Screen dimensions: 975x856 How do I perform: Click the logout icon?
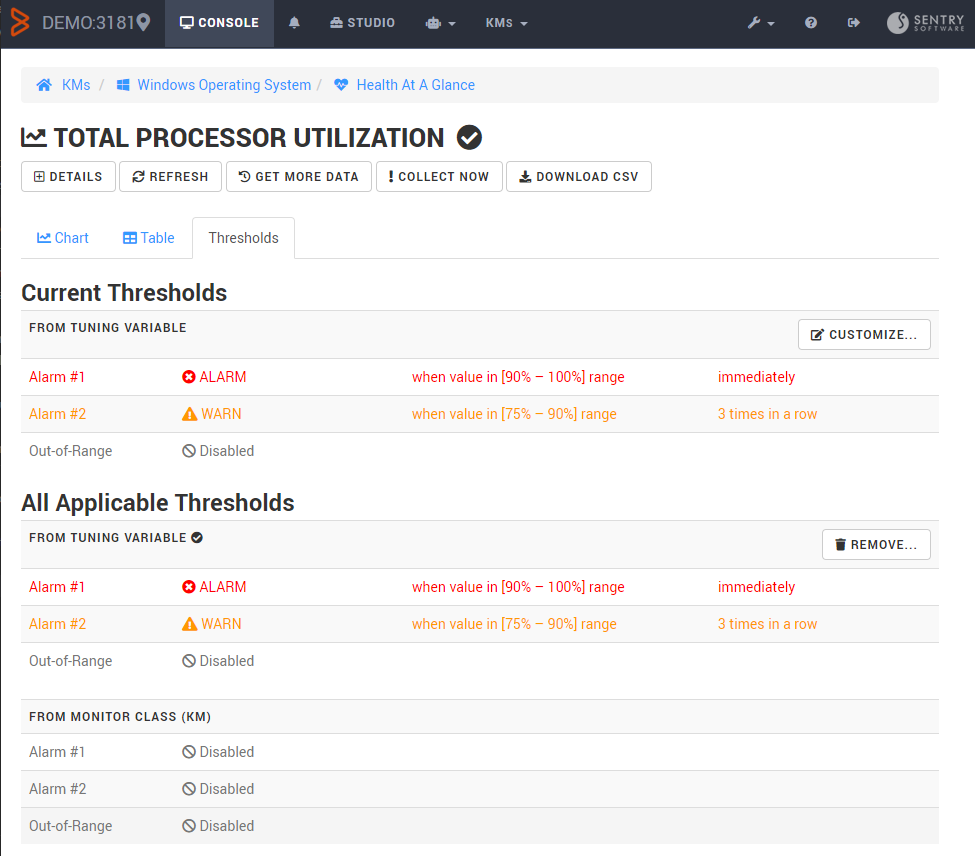coord(853,22)
